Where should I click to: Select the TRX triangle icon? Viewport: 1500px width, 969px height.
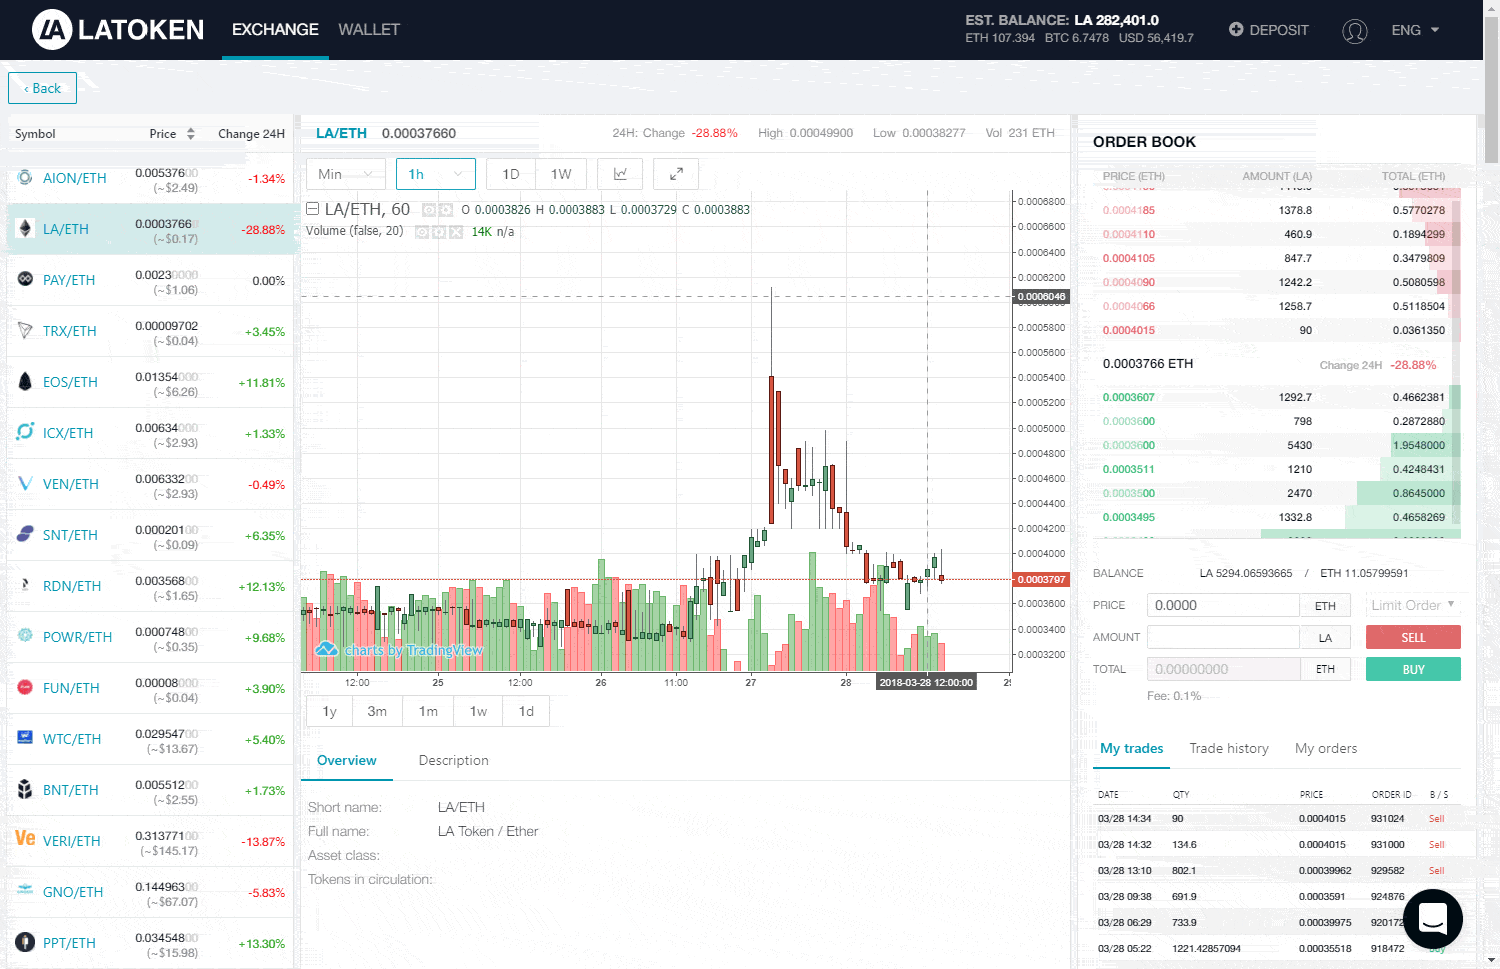click(25, 330)
